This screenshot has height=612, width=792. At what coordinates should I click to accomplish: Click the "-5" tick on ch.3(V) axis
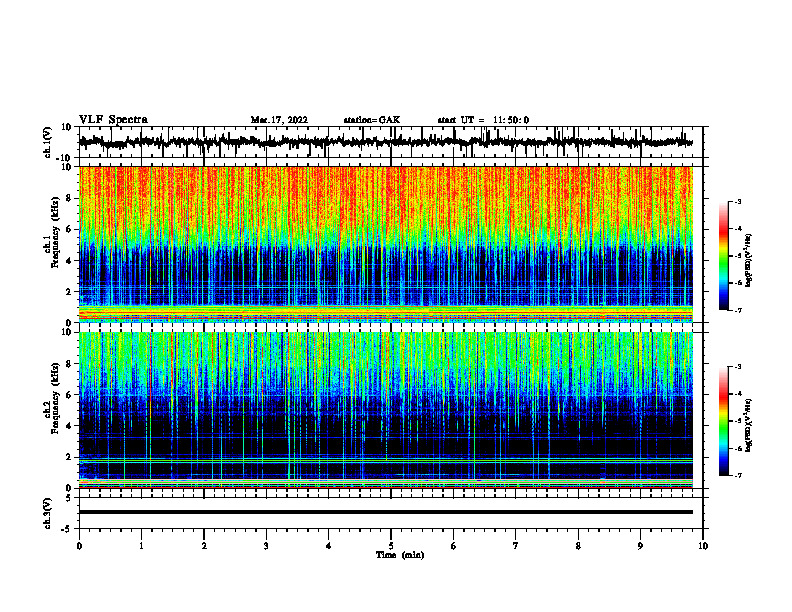coord(68,529)
